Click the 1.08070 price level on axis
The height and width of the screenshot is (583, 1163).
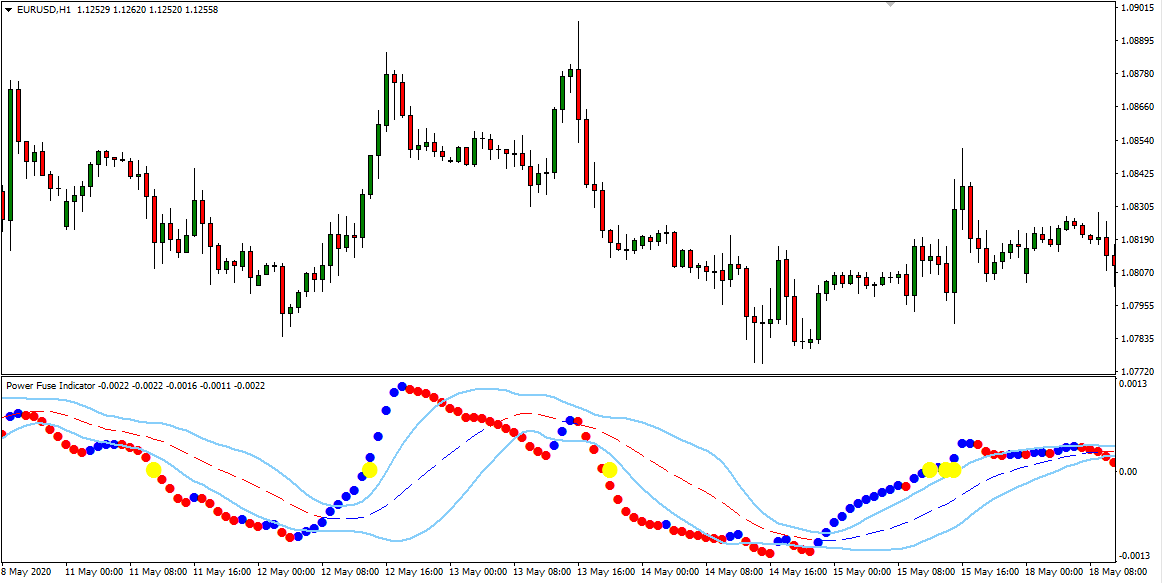1137,272
